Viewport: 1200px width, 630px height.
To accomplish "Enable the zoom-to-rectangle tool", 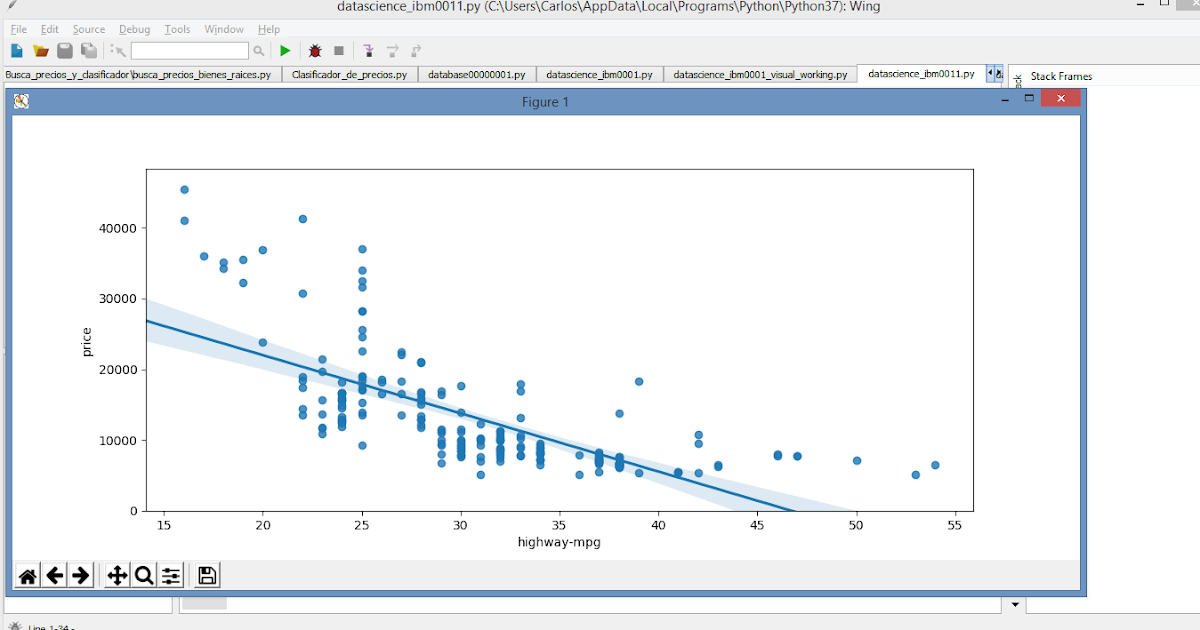I will [x=142, y=575].
